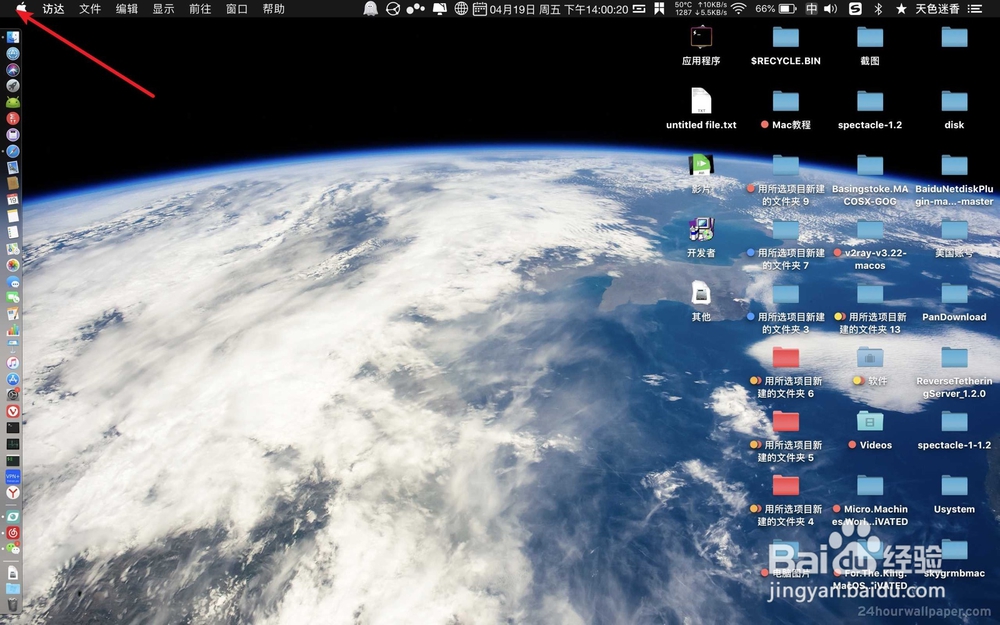This screenshot has width=1000, height=625.
Task: Open Vivaldi browser from dock
Action: tap(13, 411)
